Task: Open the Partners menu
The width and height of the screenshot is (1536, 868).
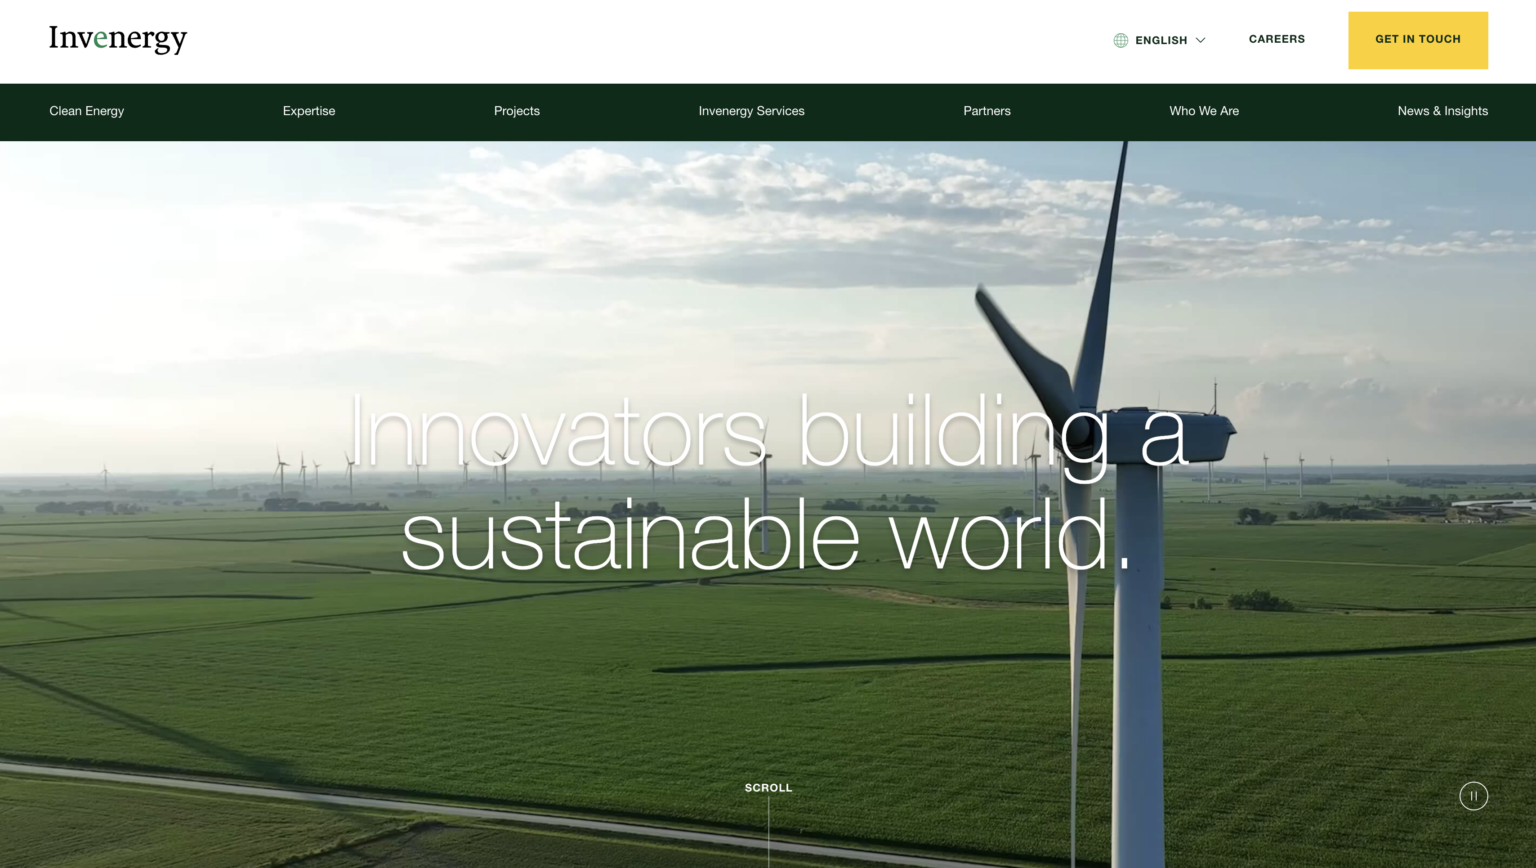Action: point(986,111)
